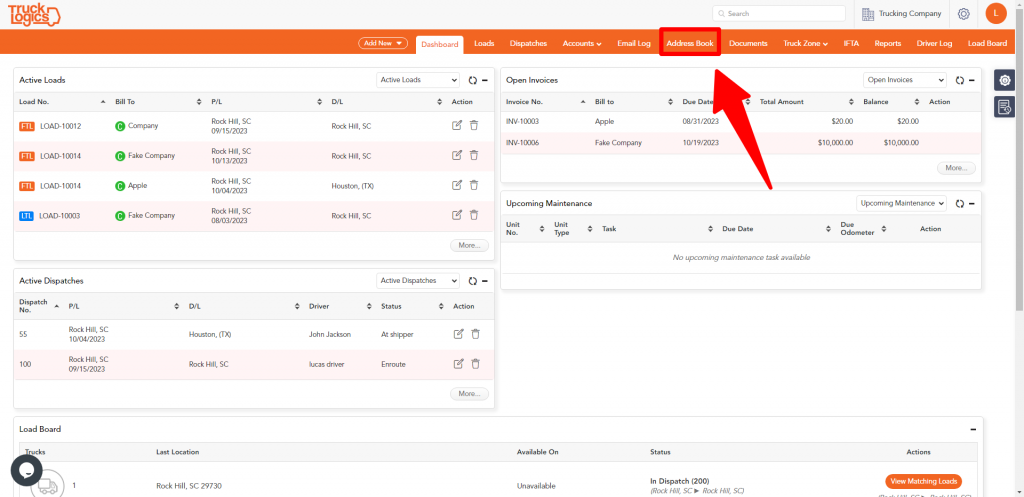The image size is (1024, 497).
Task: Click View Matching Loads button
Action: [923, 481]
